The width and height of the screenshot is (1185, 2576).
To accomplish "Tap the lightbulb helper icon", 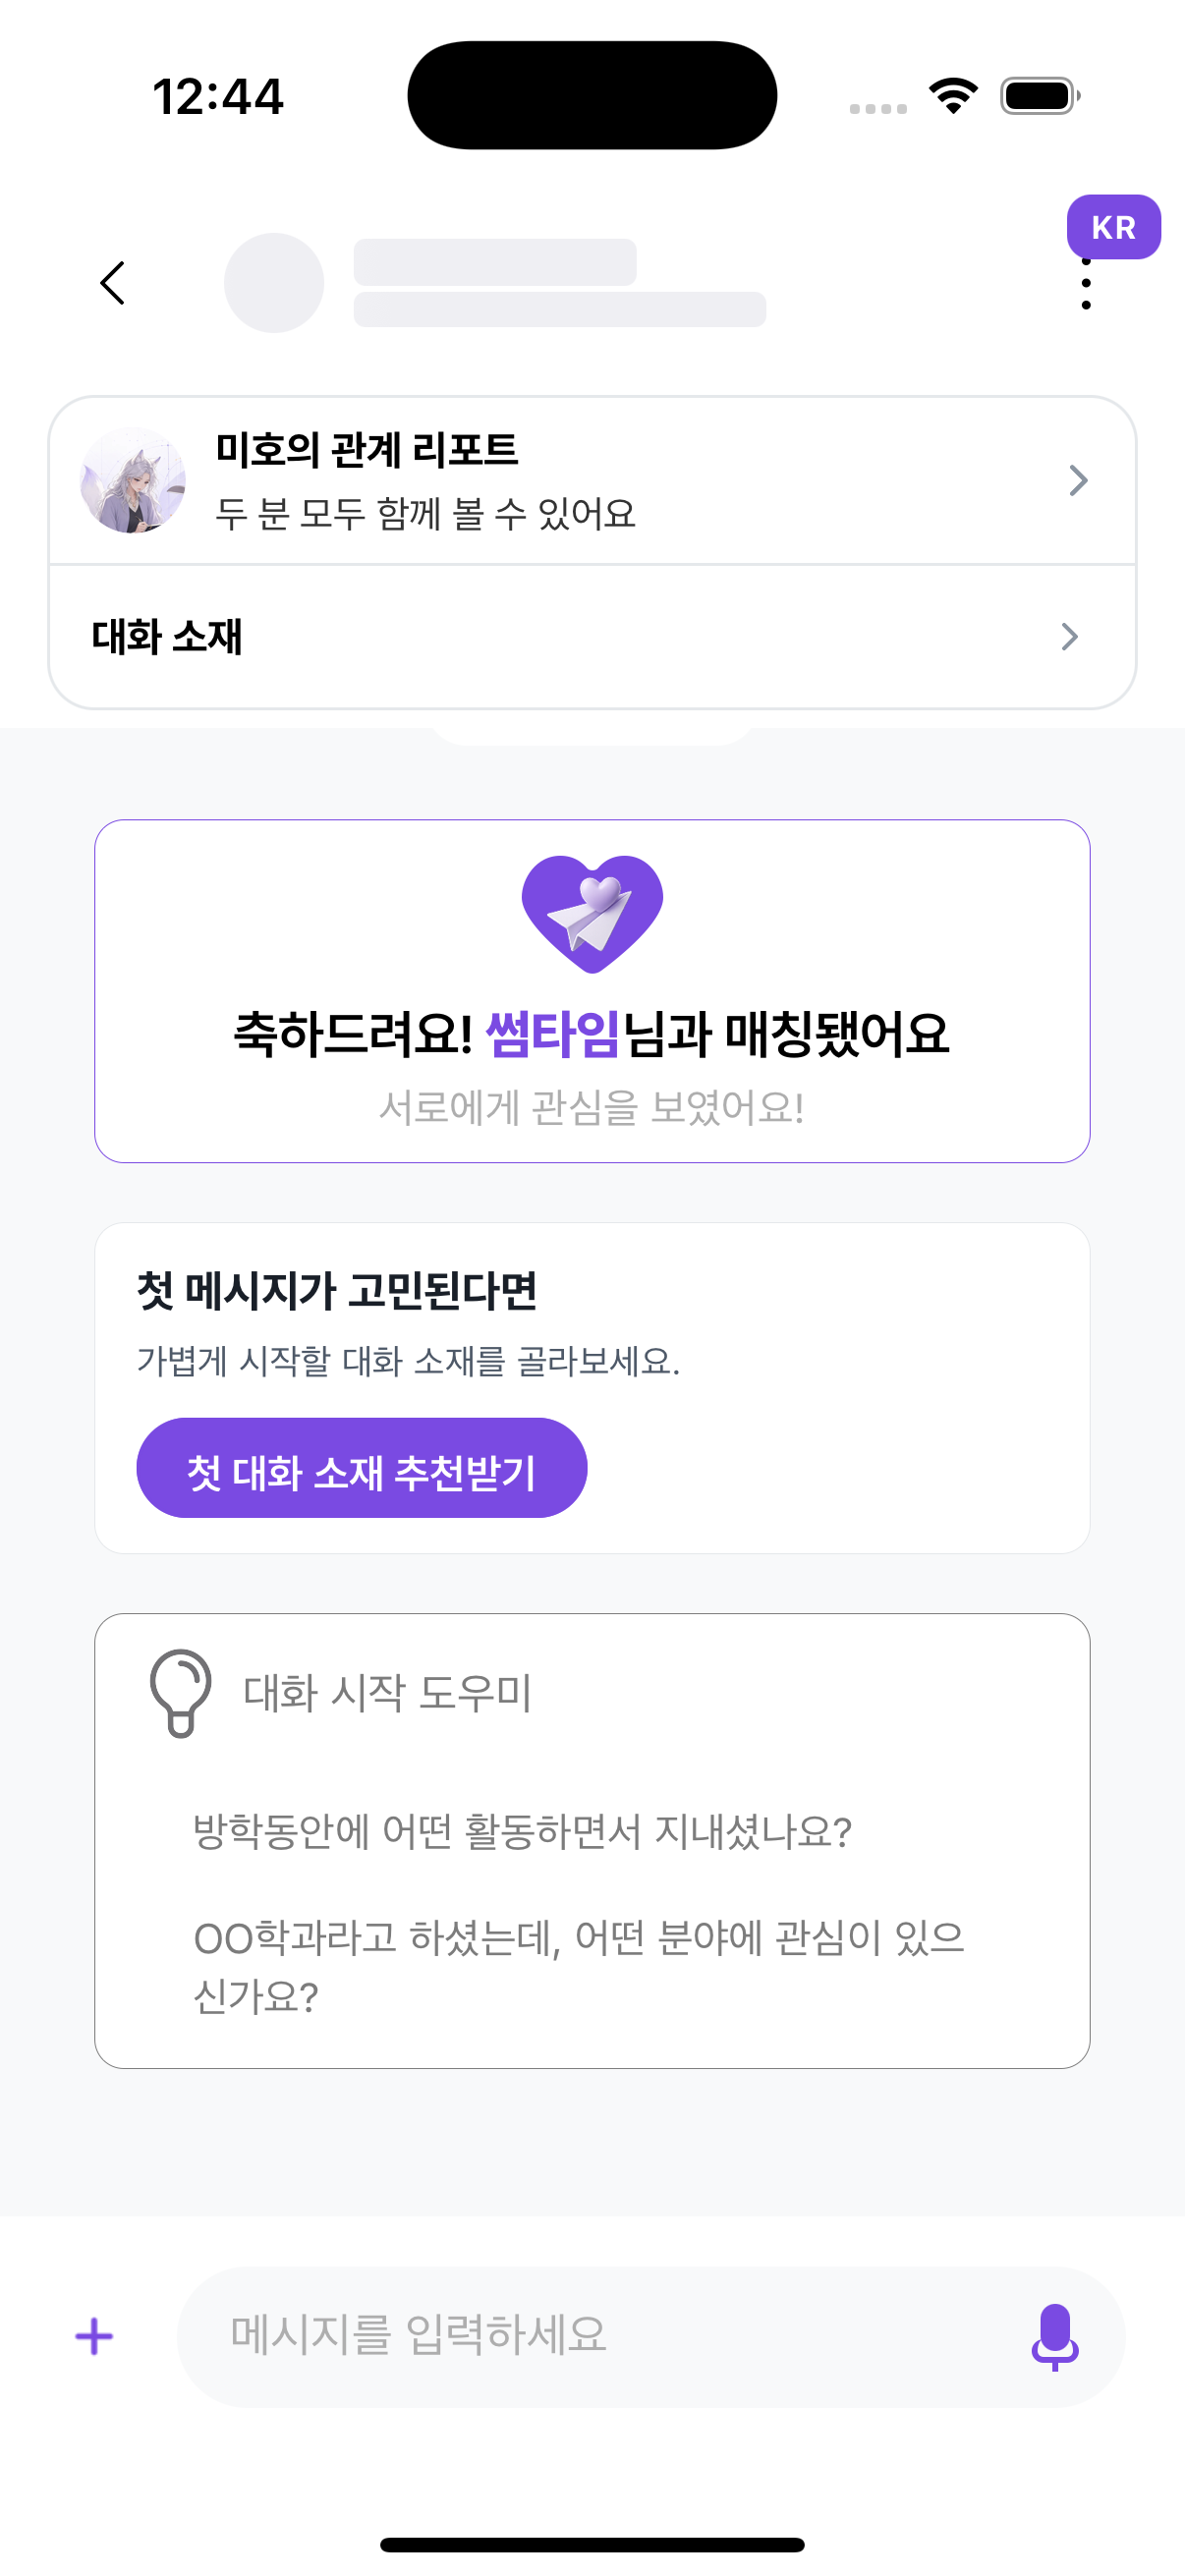I will pos(180,1692).
